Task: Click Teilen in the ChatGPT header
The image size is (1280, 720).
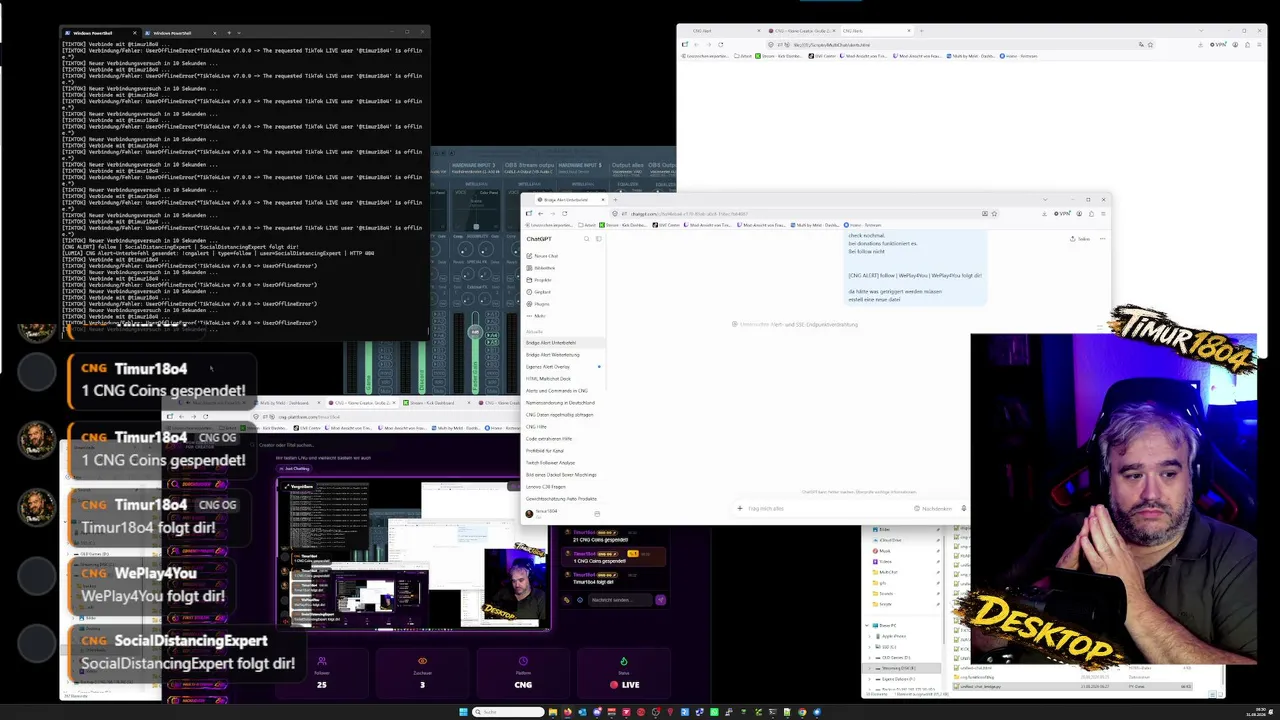Action: tap(1080, 239)
